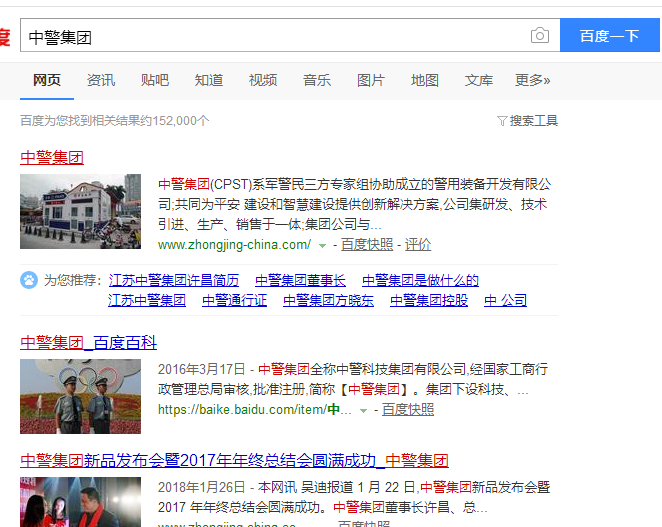Click suggested search 中警集团董事长
Image resolution: width=662 pixels, height=527 pixels.
tap(300, 280)
